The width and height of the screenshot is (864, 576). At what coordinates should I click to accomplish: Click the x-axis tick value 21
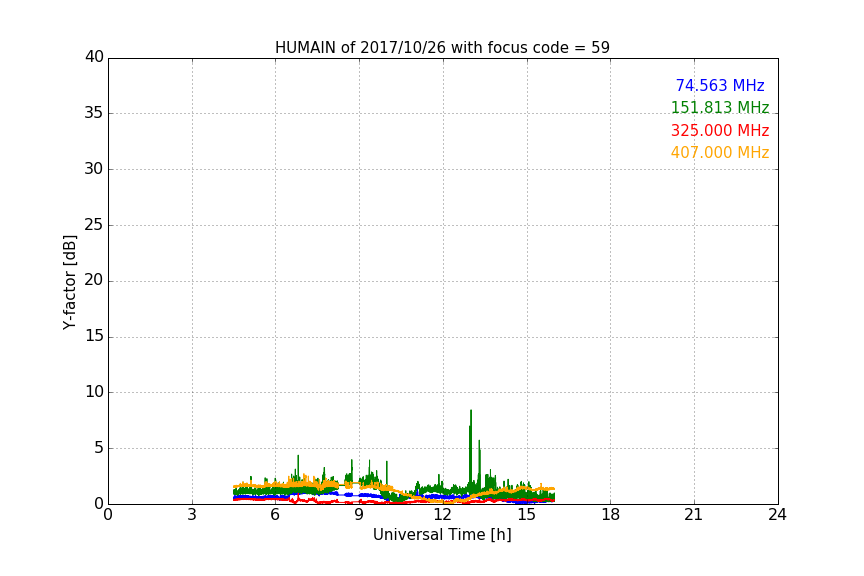tap(694, 515)
